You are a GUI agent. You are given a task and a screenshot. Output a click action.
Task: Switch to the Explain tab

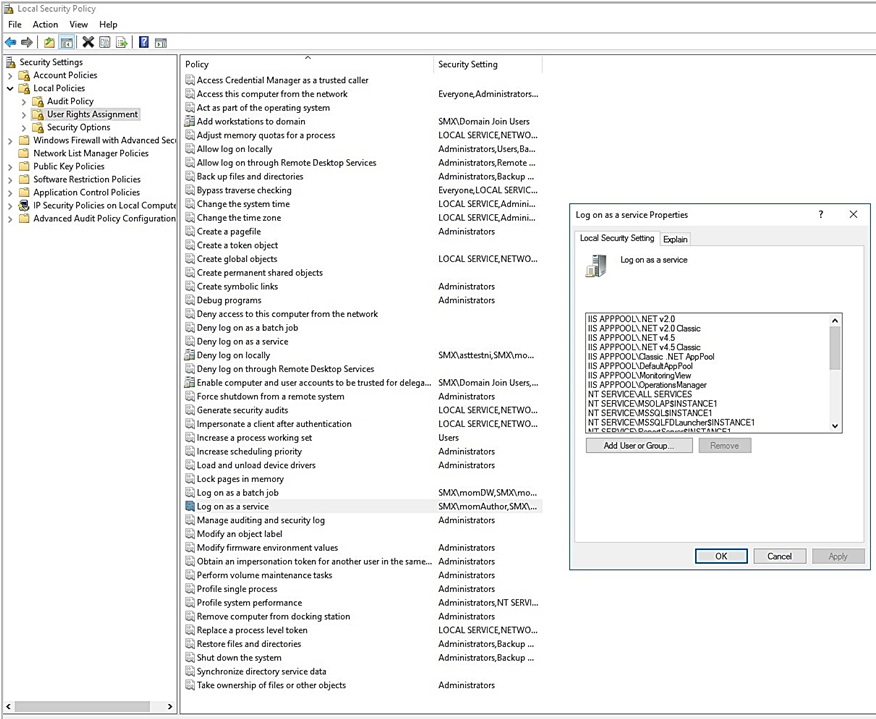(675, 239)
